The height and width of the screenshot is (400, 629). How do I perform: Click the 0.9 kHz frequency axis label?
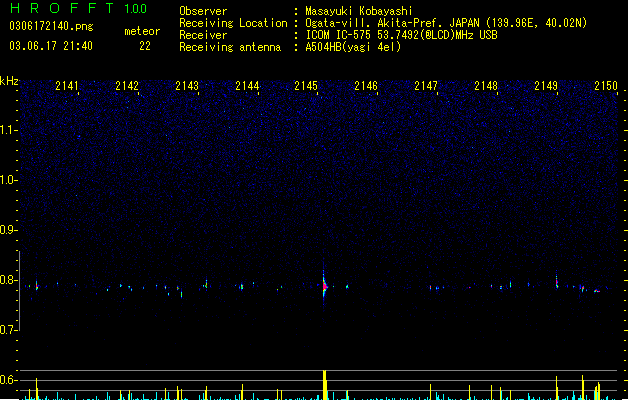pos(8,230)
